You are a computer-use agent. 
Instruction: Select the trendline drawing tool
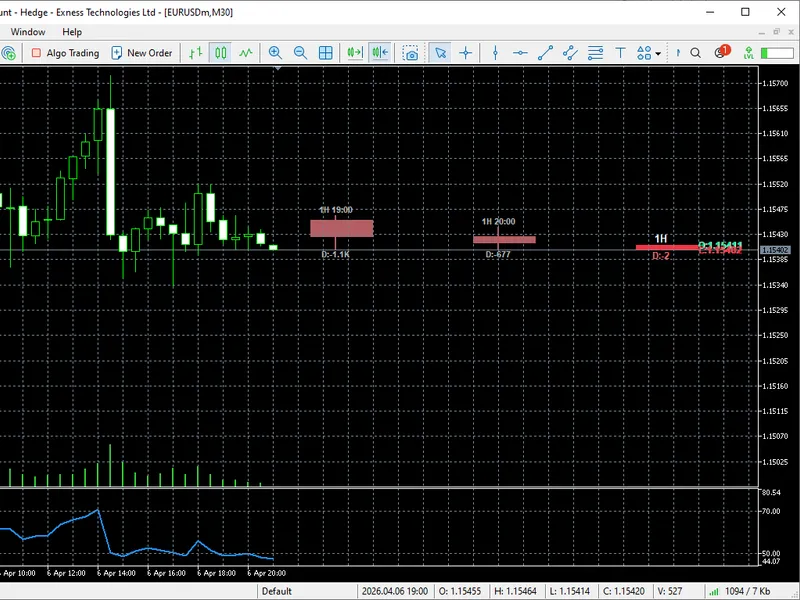click(545, 53)
